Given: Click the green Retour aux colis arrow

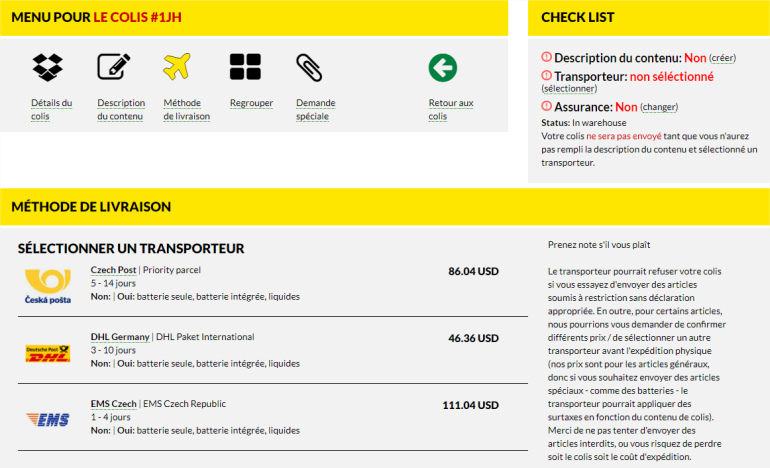Looking at the screenshot, I should [x=443, y=68].
